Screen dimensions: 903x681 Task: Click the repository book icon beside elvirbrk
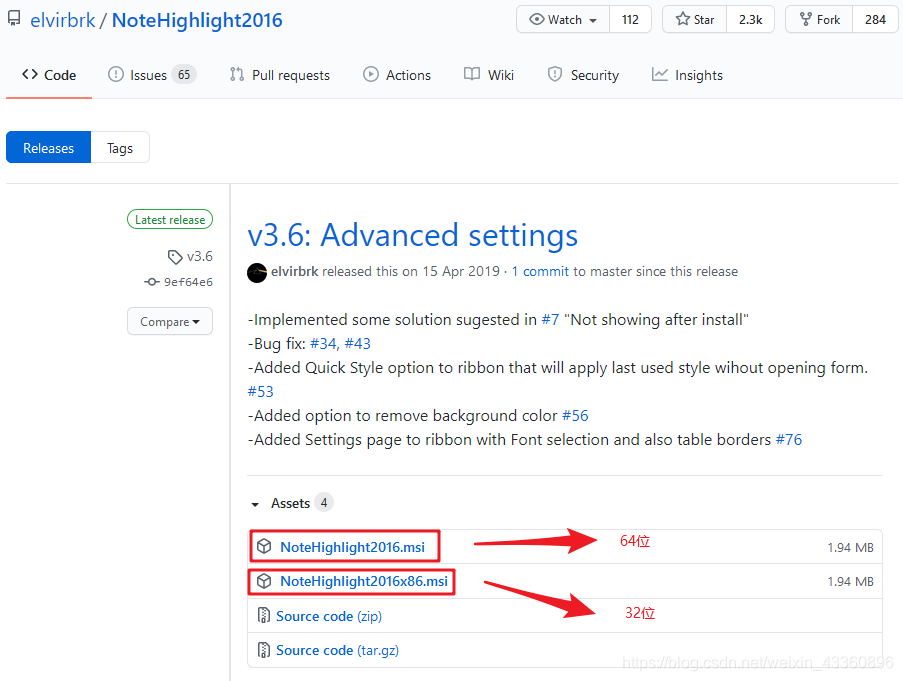point(14,18)
